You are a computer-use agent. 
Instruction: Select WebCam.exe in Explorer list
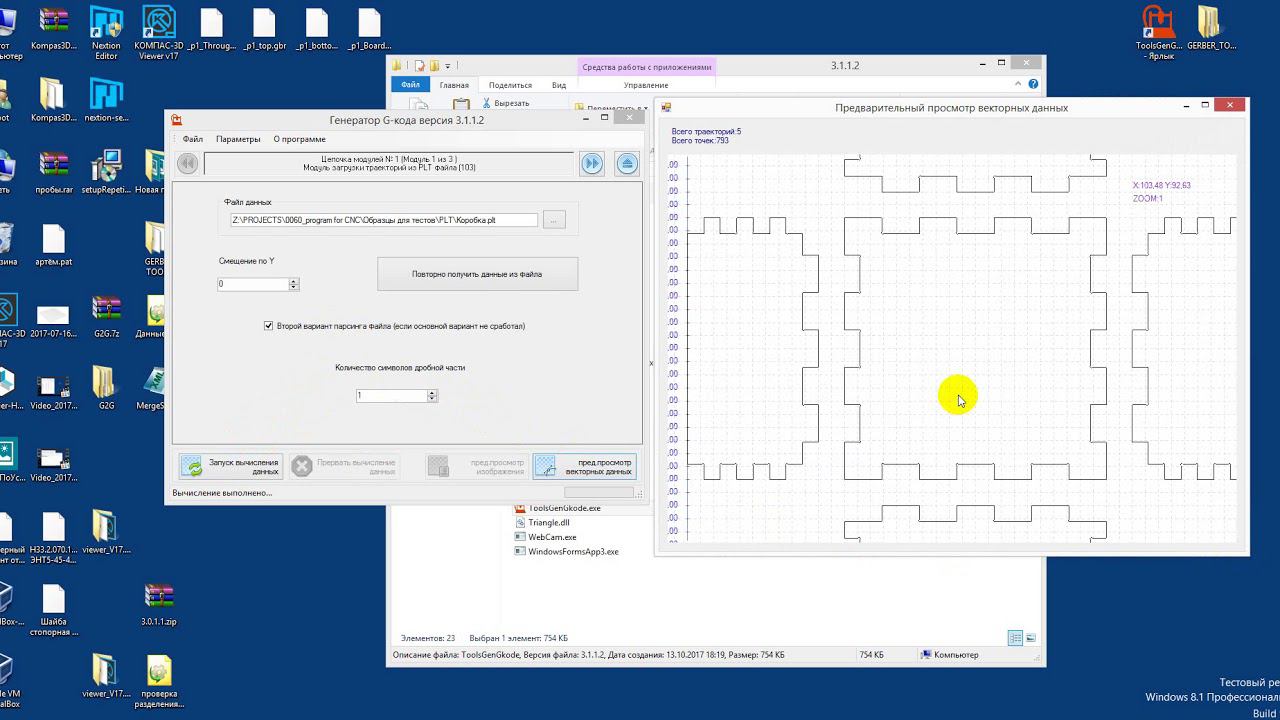click(x=545, y=537)
